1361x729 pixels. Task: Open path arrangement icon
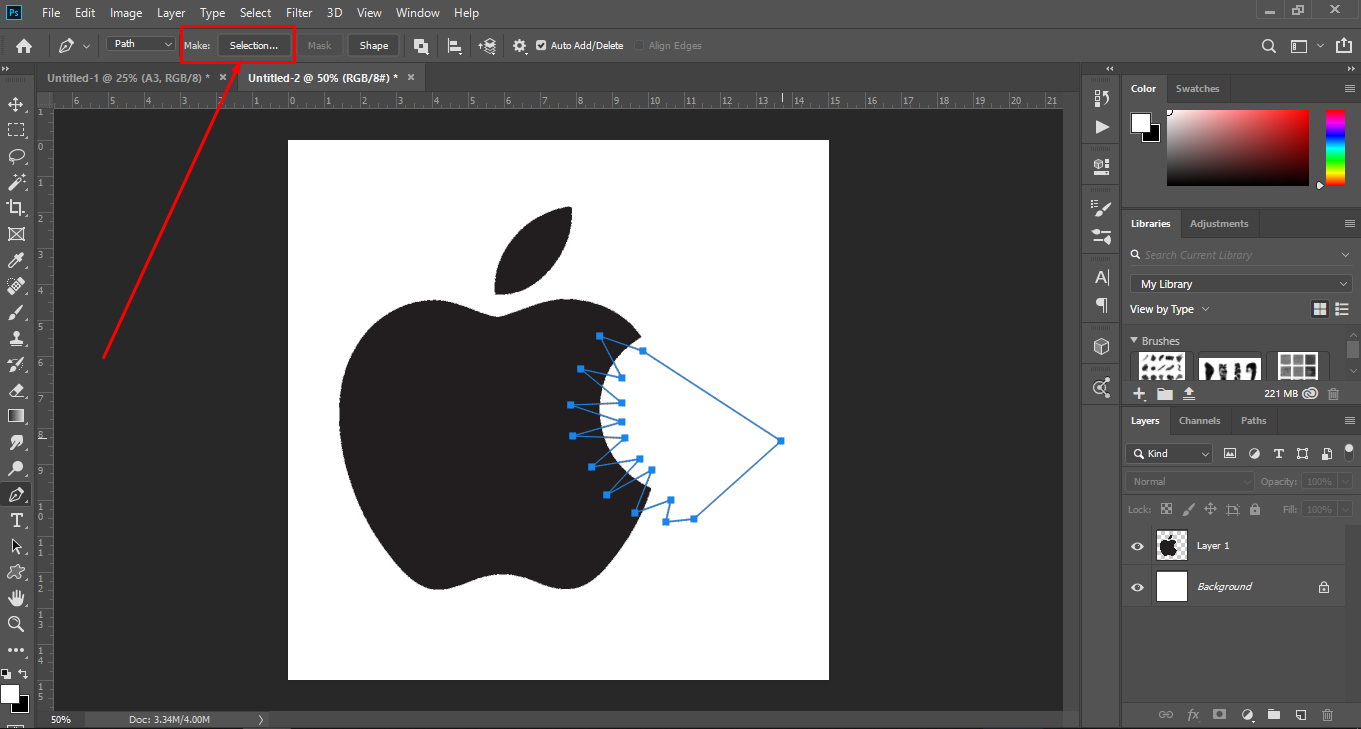pyautogui.click(x=487, y=46)
